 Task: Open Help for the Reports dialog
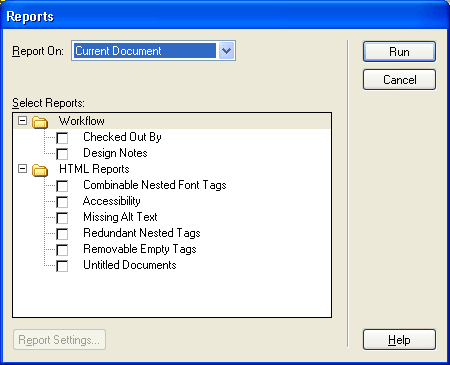(399, 340)
